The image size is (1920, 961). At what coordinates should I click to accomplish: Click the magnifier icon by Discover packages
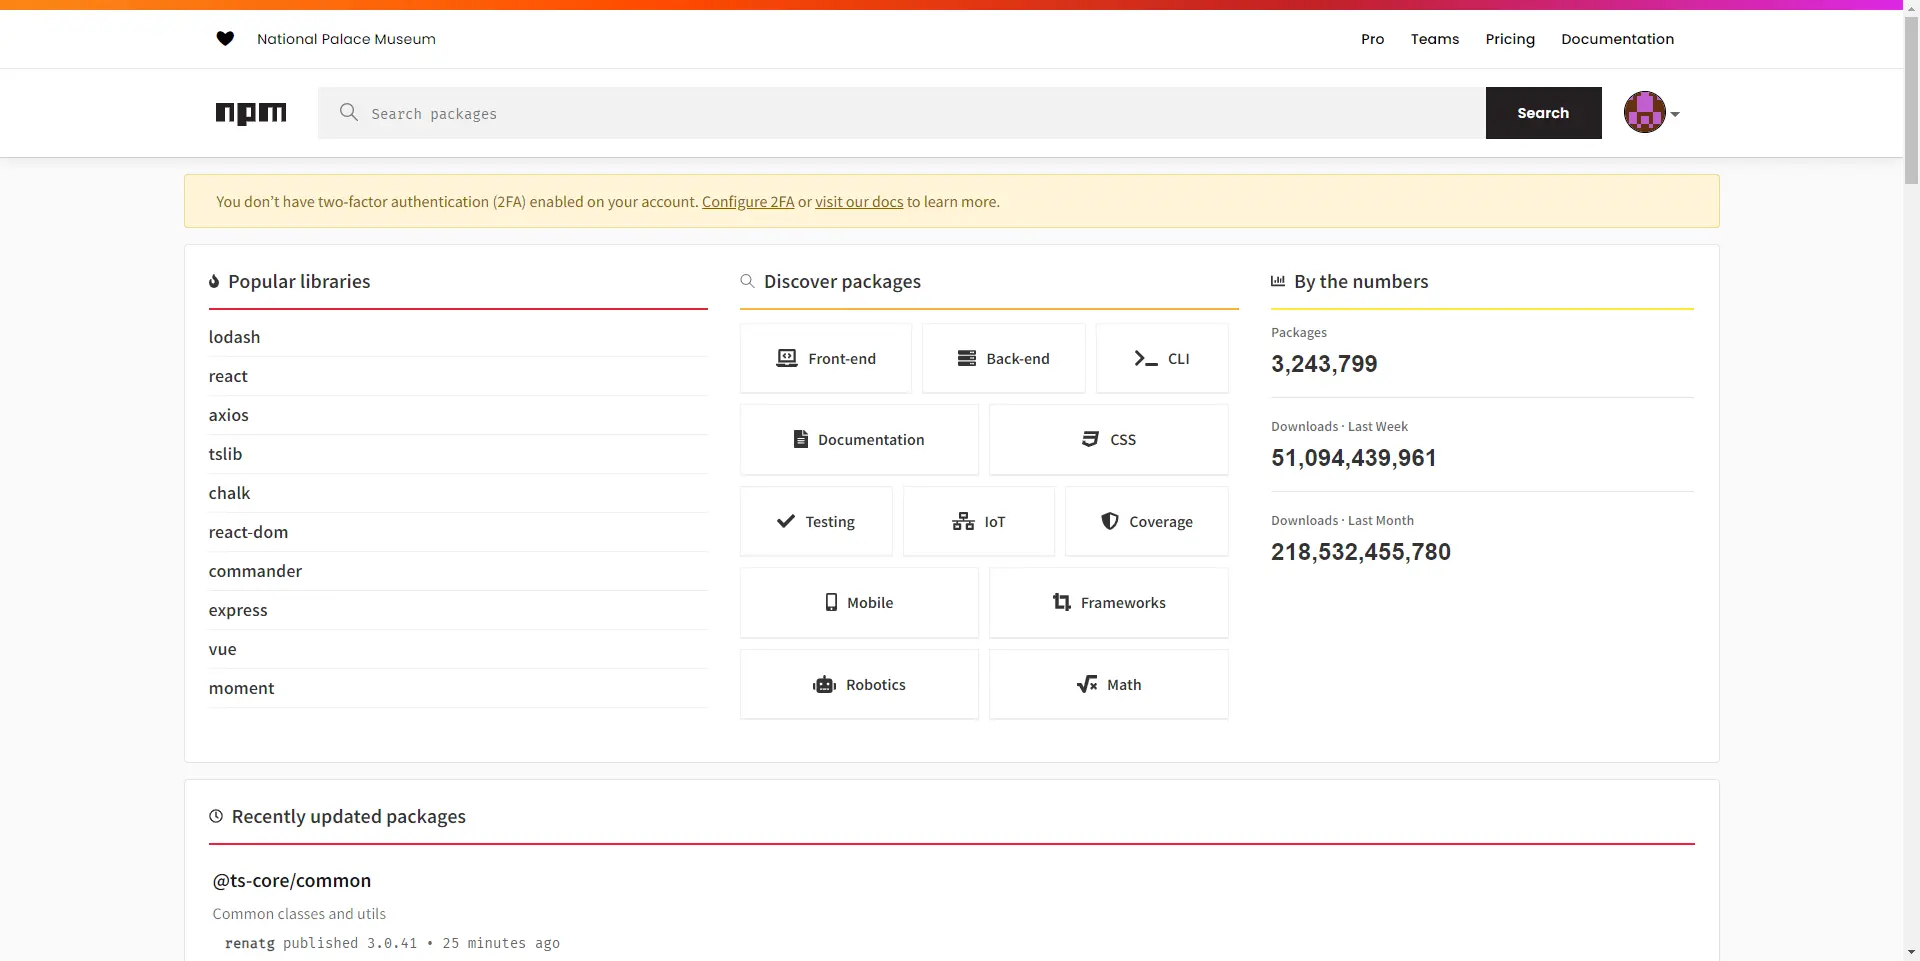pyautogui.click(x=747, y=281)
